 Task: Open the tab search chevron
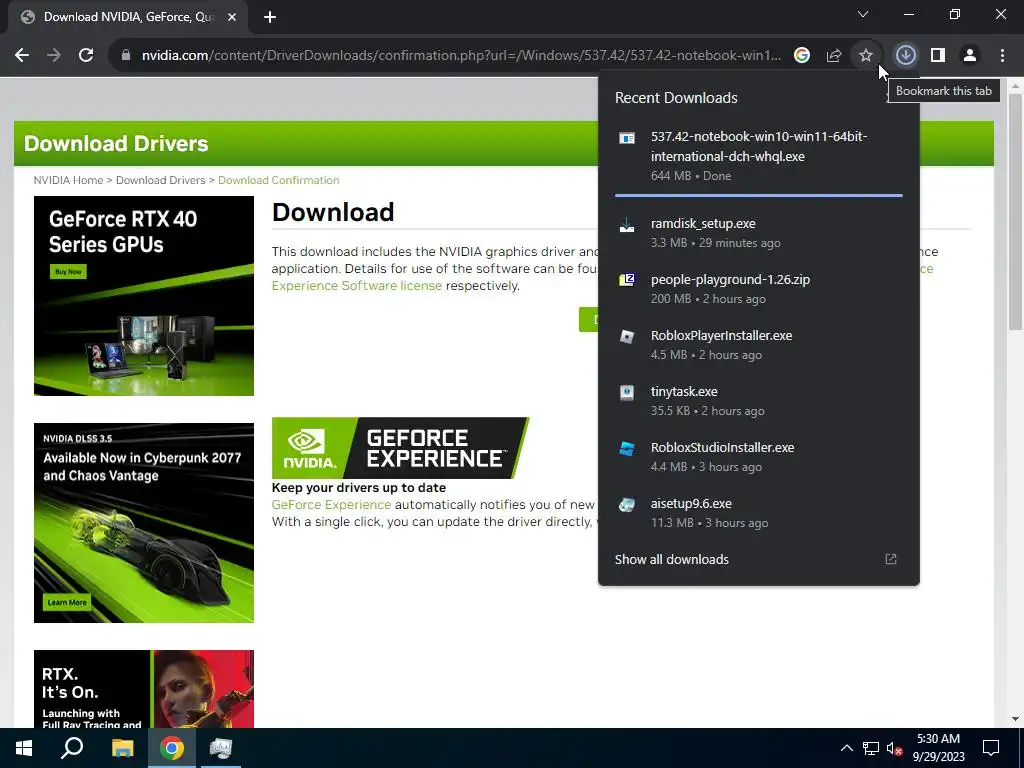pos(863,14)
